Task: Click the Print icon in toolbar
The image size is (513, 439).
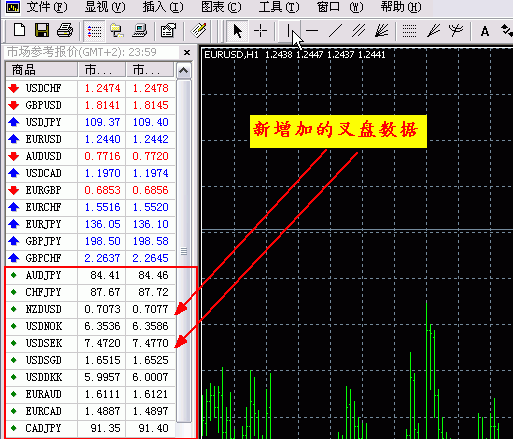Action: point(65,31)
